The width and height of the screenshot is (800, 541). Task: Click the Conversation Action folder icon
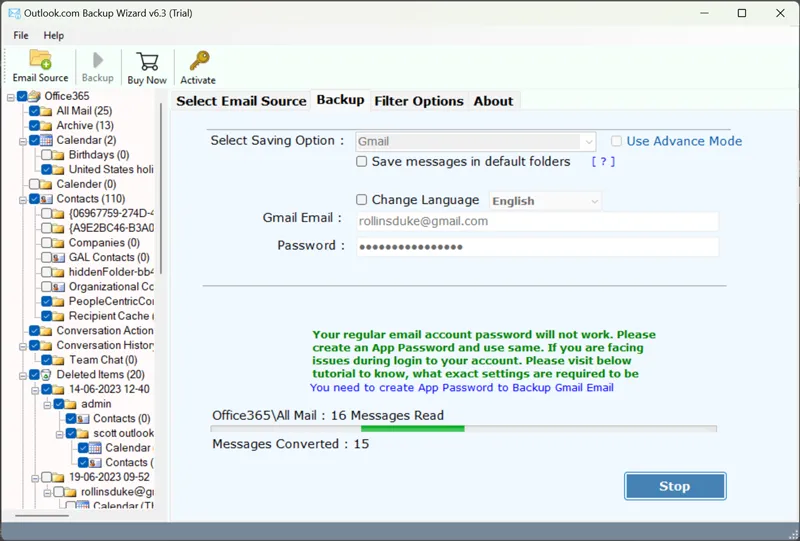pos(46,331)
